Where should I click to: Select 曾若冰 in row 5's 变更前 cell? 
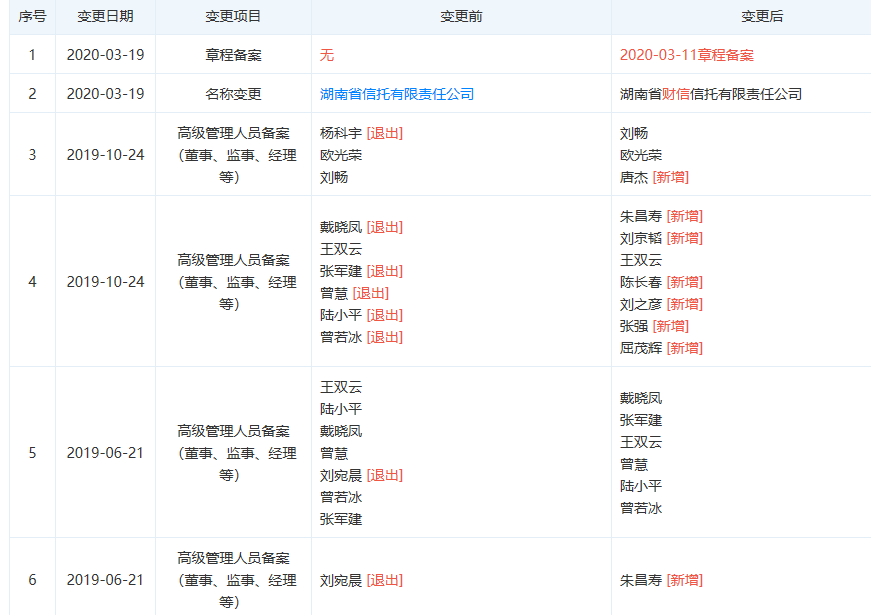341,497
